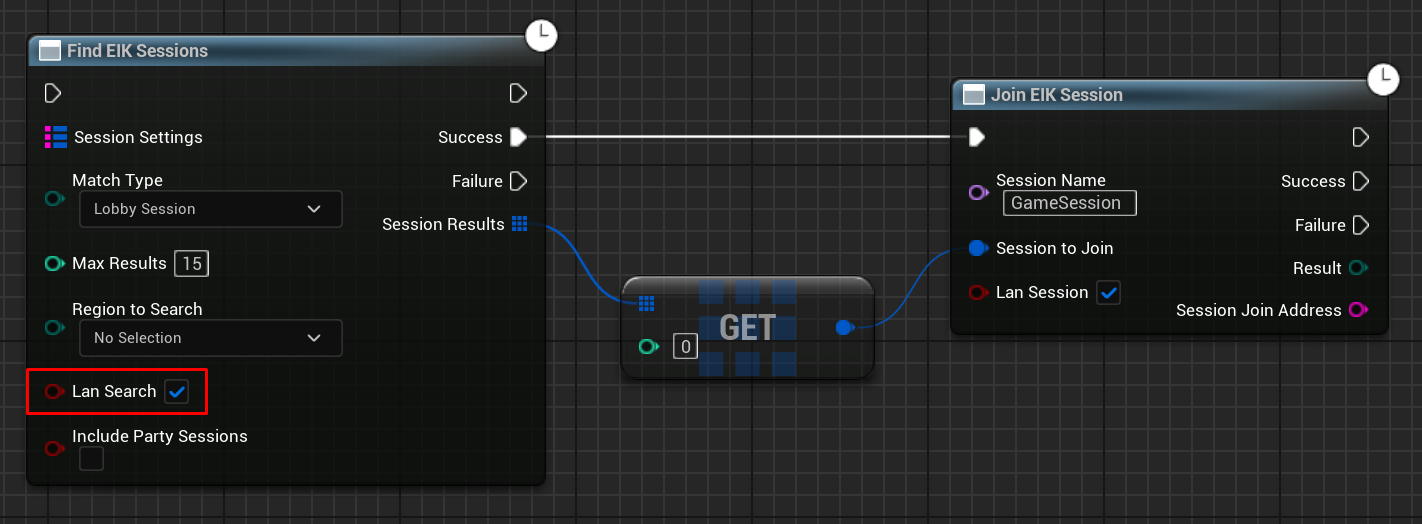
Task: Click the Join EIK Session input execution pin
Action: pyautogui.click(x=977, y=137)
